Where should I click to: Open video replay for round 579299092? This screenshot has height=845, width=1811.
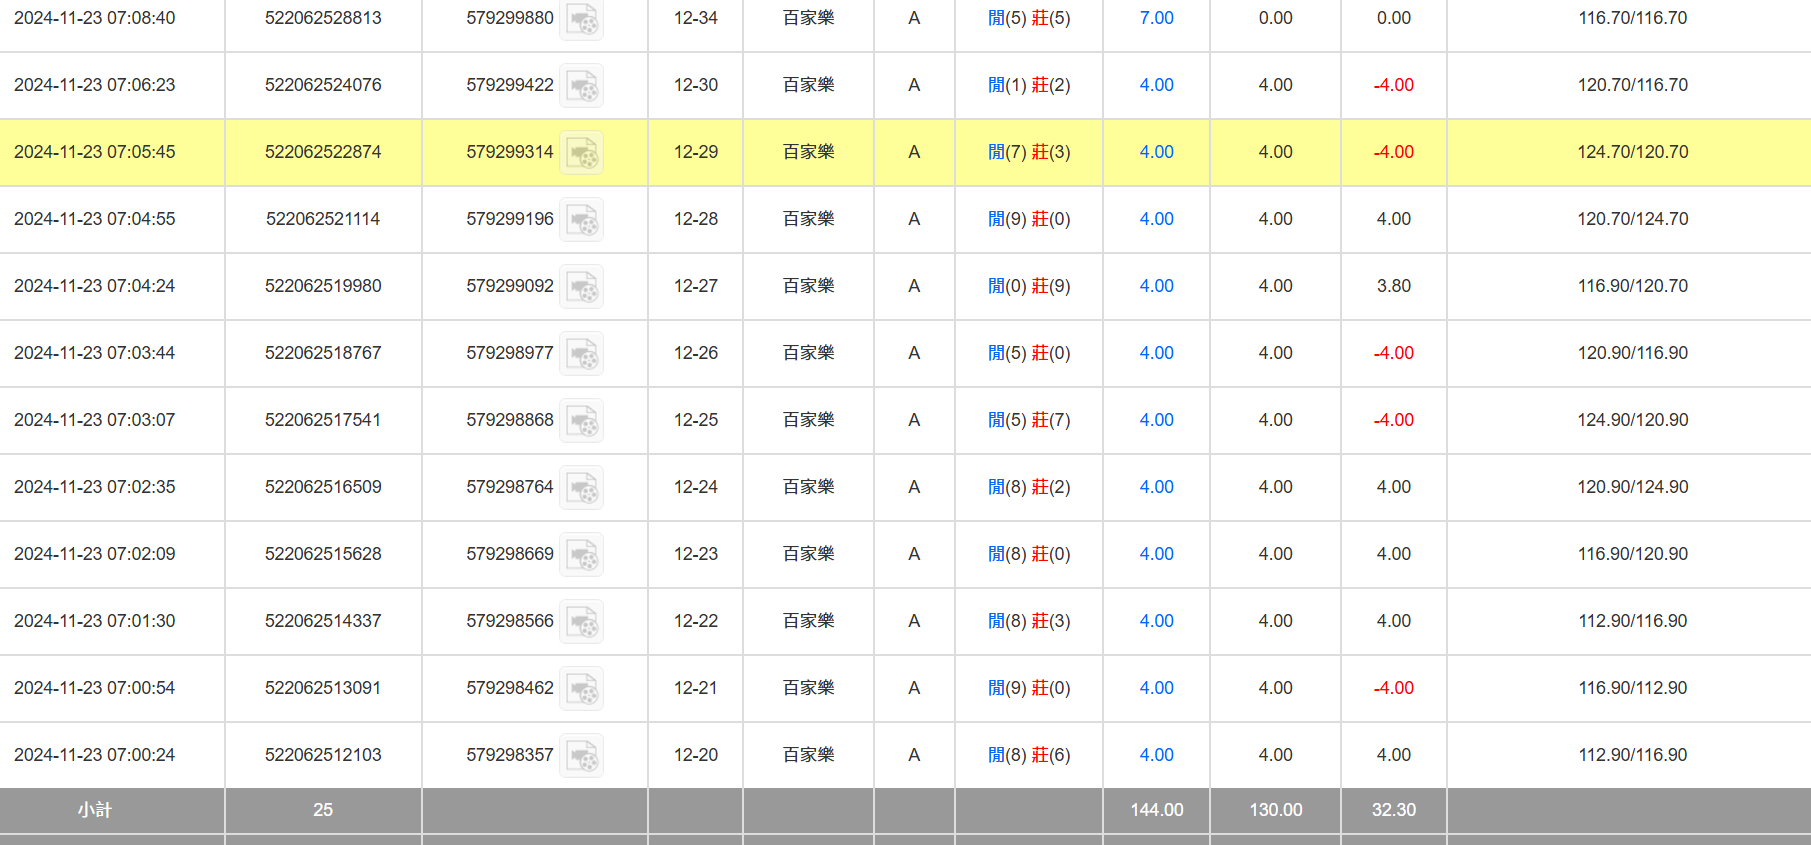tap(581, 287)
